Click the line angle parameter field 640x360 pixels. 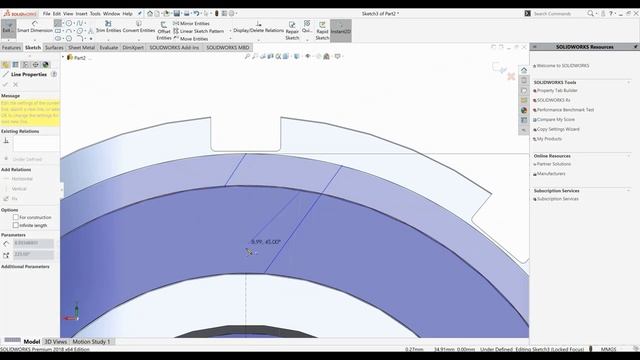pyautogui.click(x=33, y=255)
